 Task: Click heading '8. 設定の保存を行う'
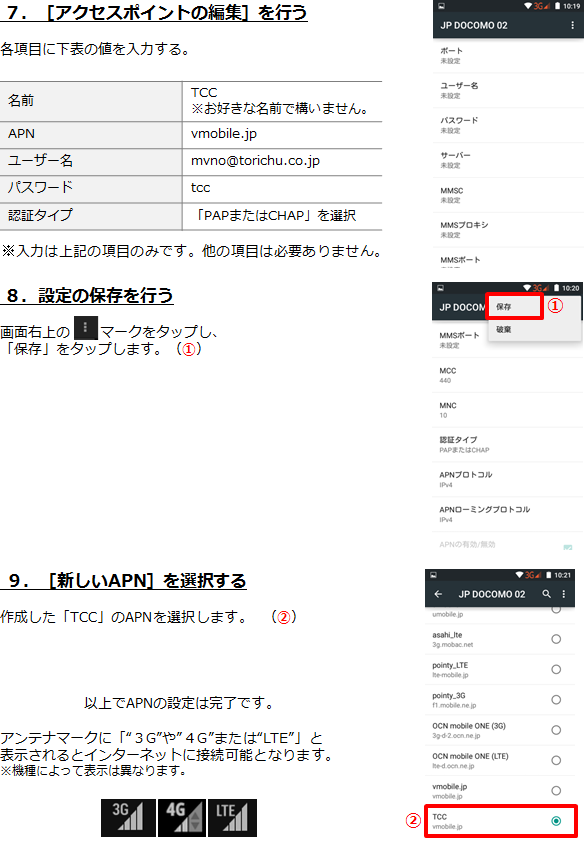(88, 295)
